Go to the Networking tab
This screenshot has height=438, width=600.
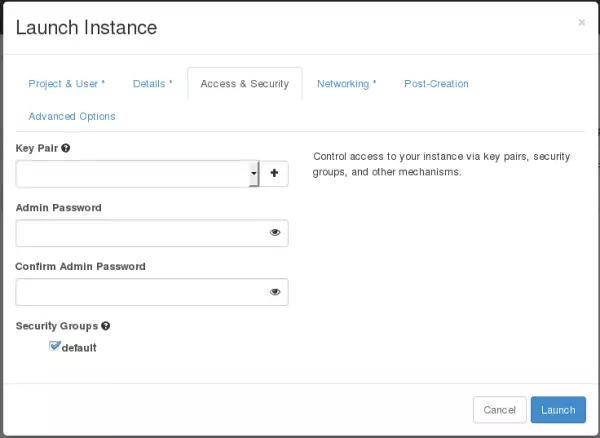(x=347, y=84)
